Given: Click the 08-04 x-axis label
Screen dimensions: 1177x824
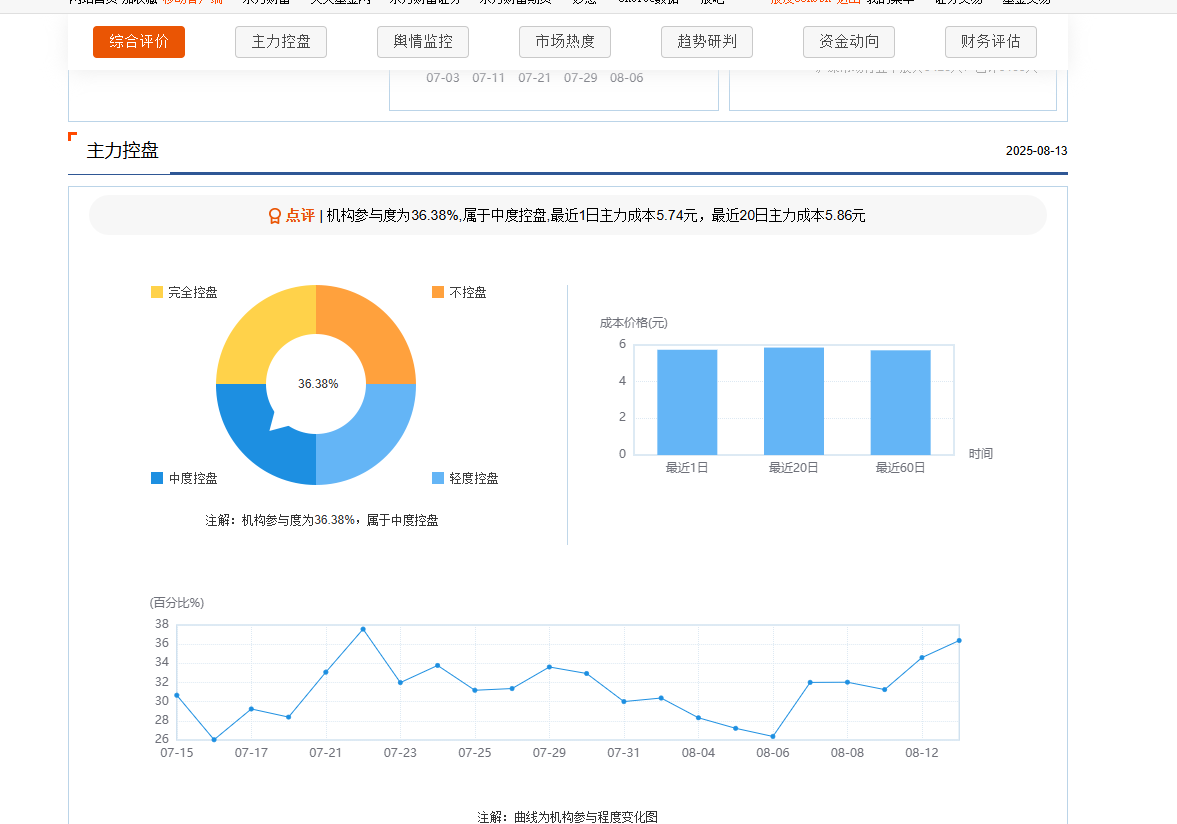Looking at the screenshot, I should point(698,753).
